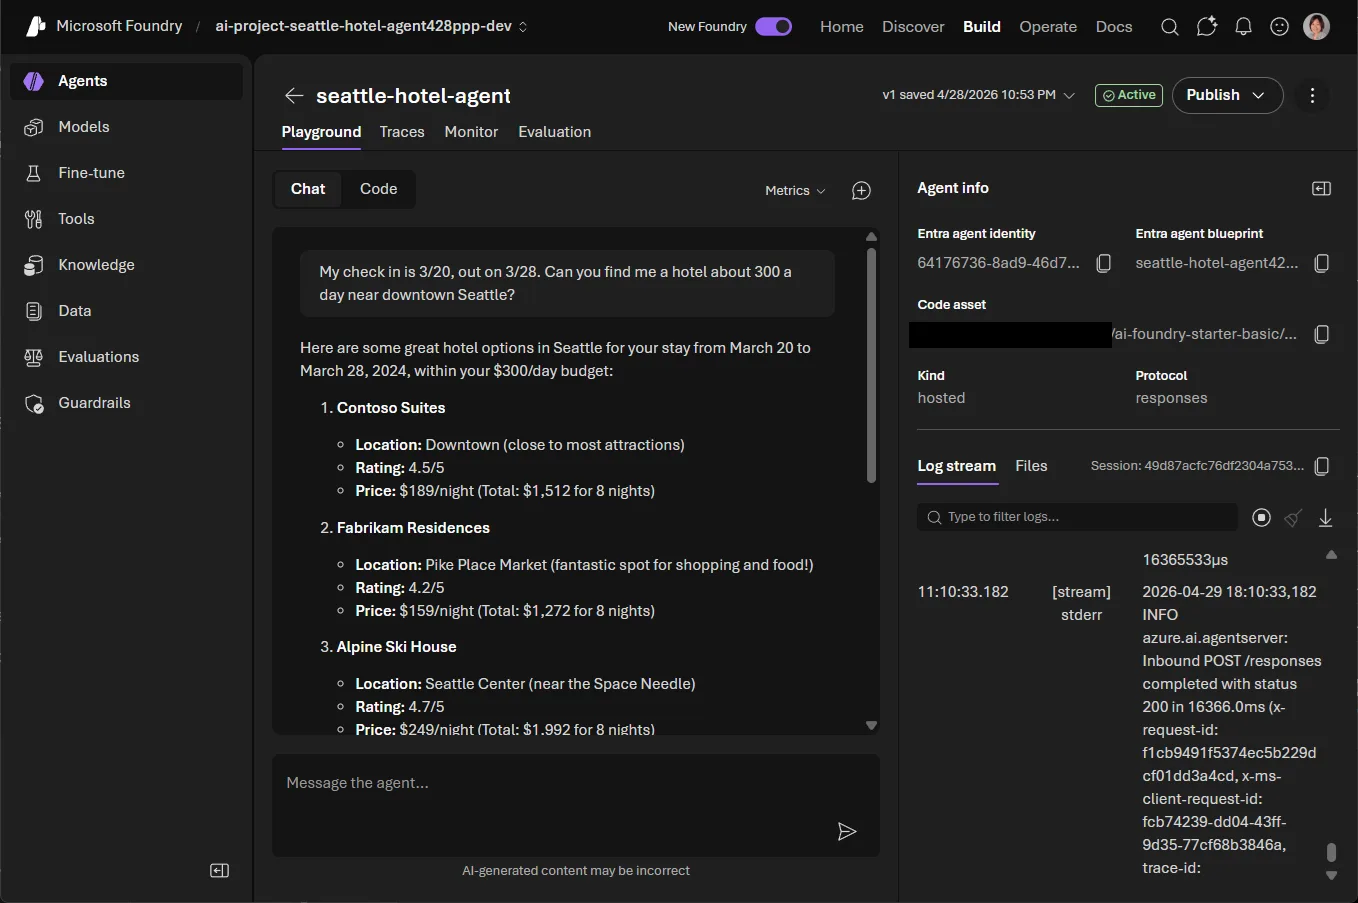Screen dimensions: 1358x903
Task: Click the Type to filter logs field
Action: tap(1077, 517)
